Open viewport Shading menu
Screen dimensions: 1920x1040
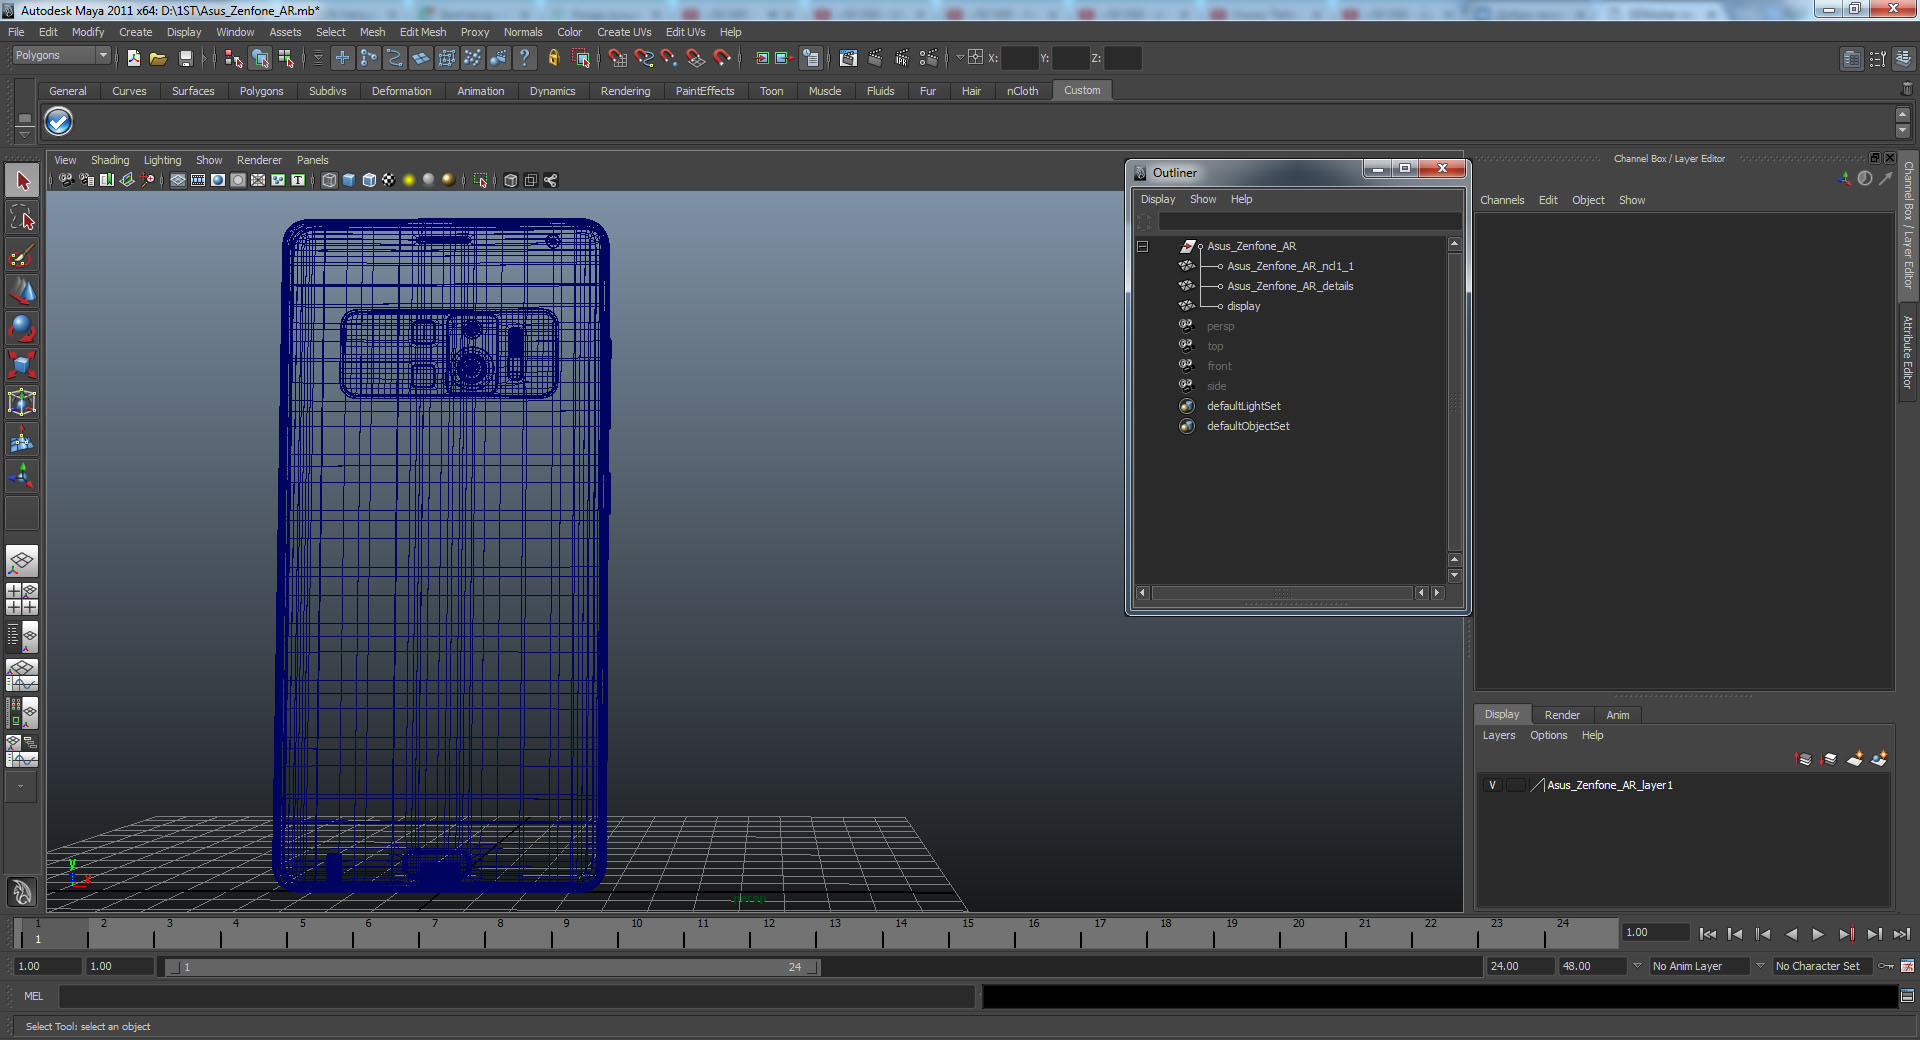click(x=110, y=160)
